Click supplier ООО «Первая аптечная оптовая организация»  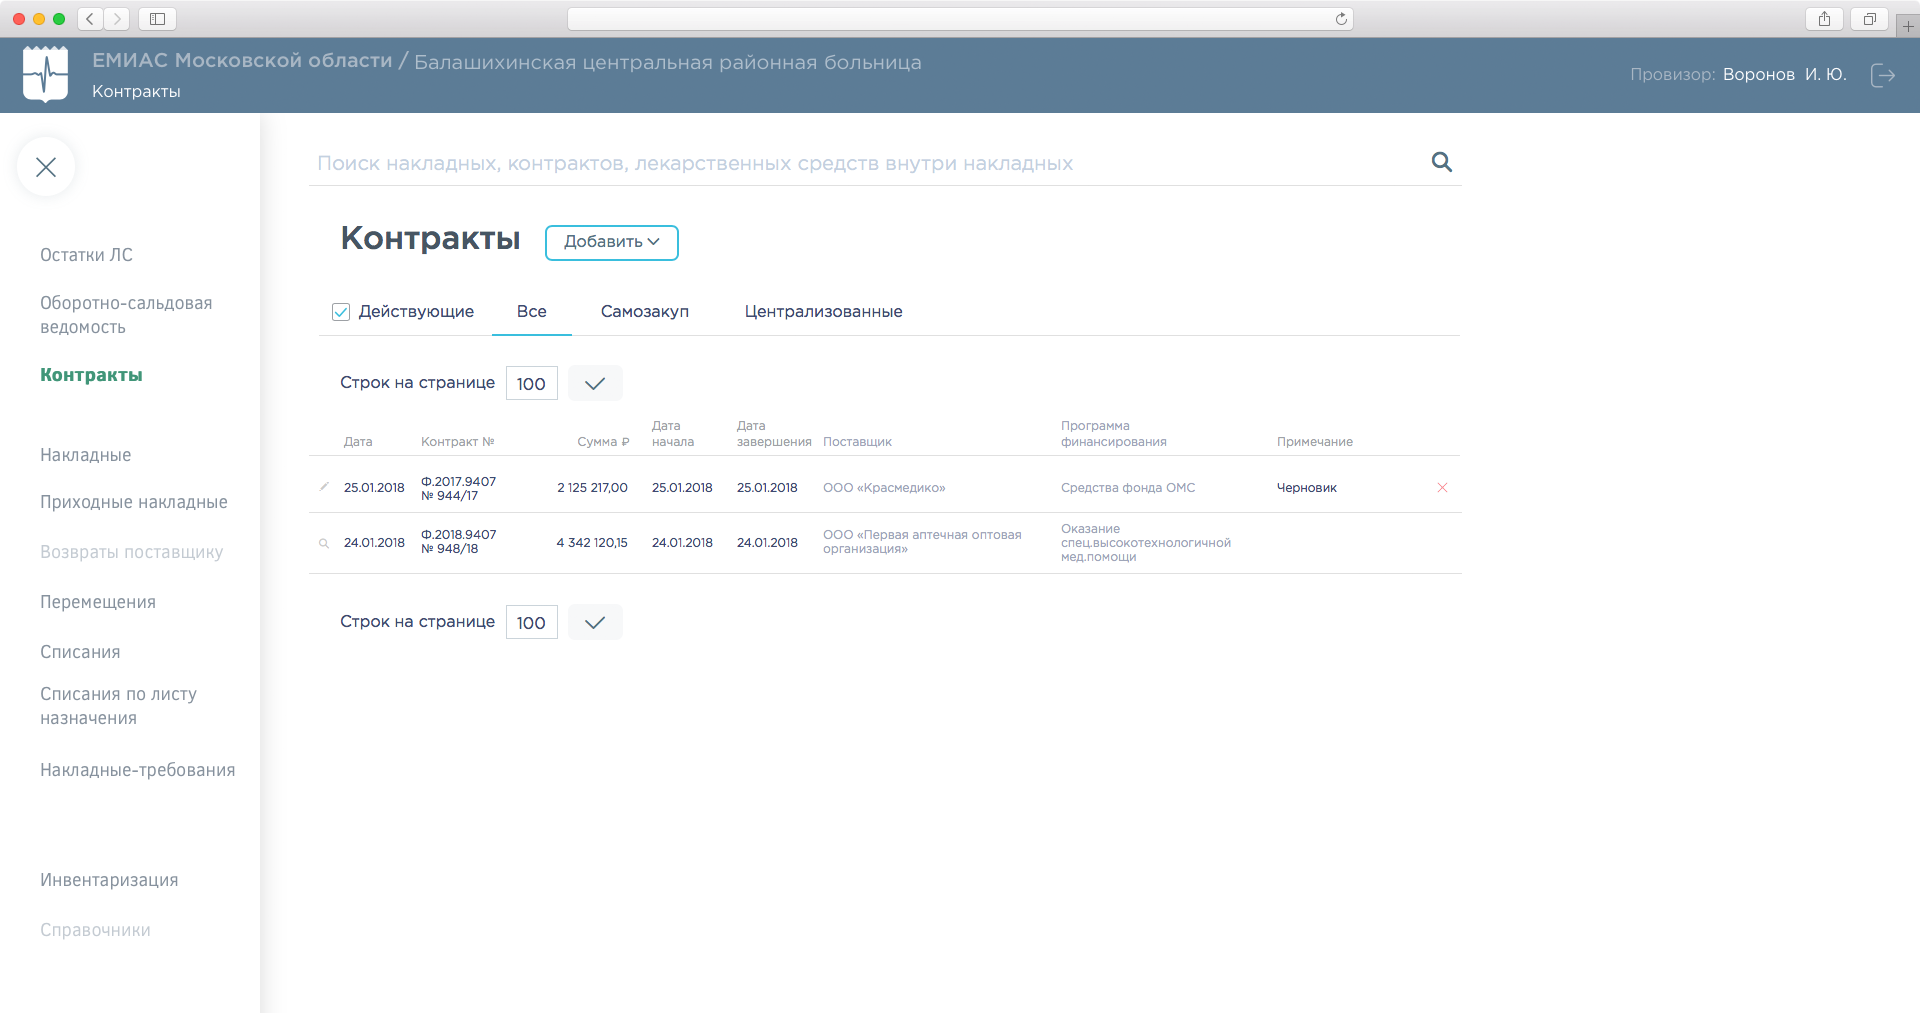pos(922,542)
